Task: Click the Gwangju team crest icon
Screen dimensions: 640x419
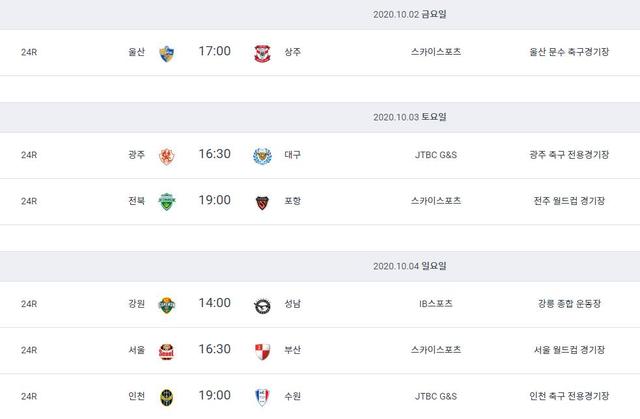Action: click(167, 154)
